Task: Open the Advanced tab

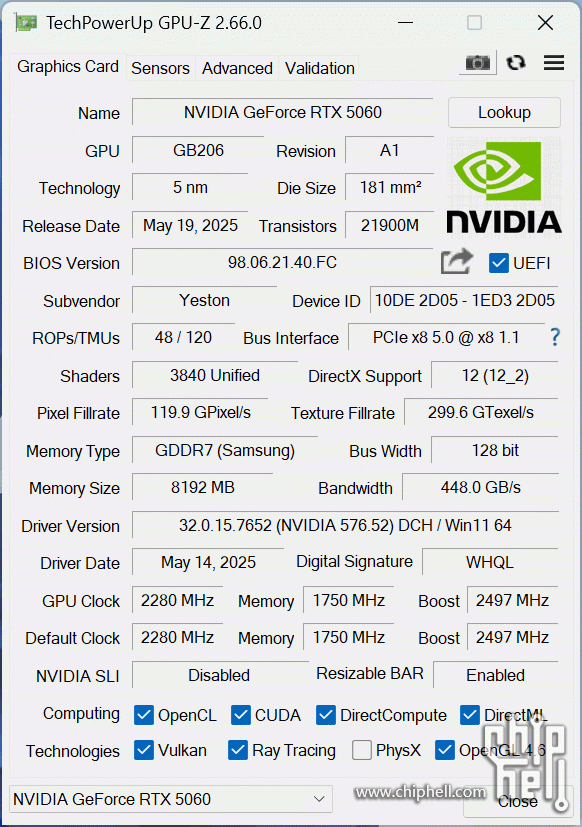Action: point(237,68)
